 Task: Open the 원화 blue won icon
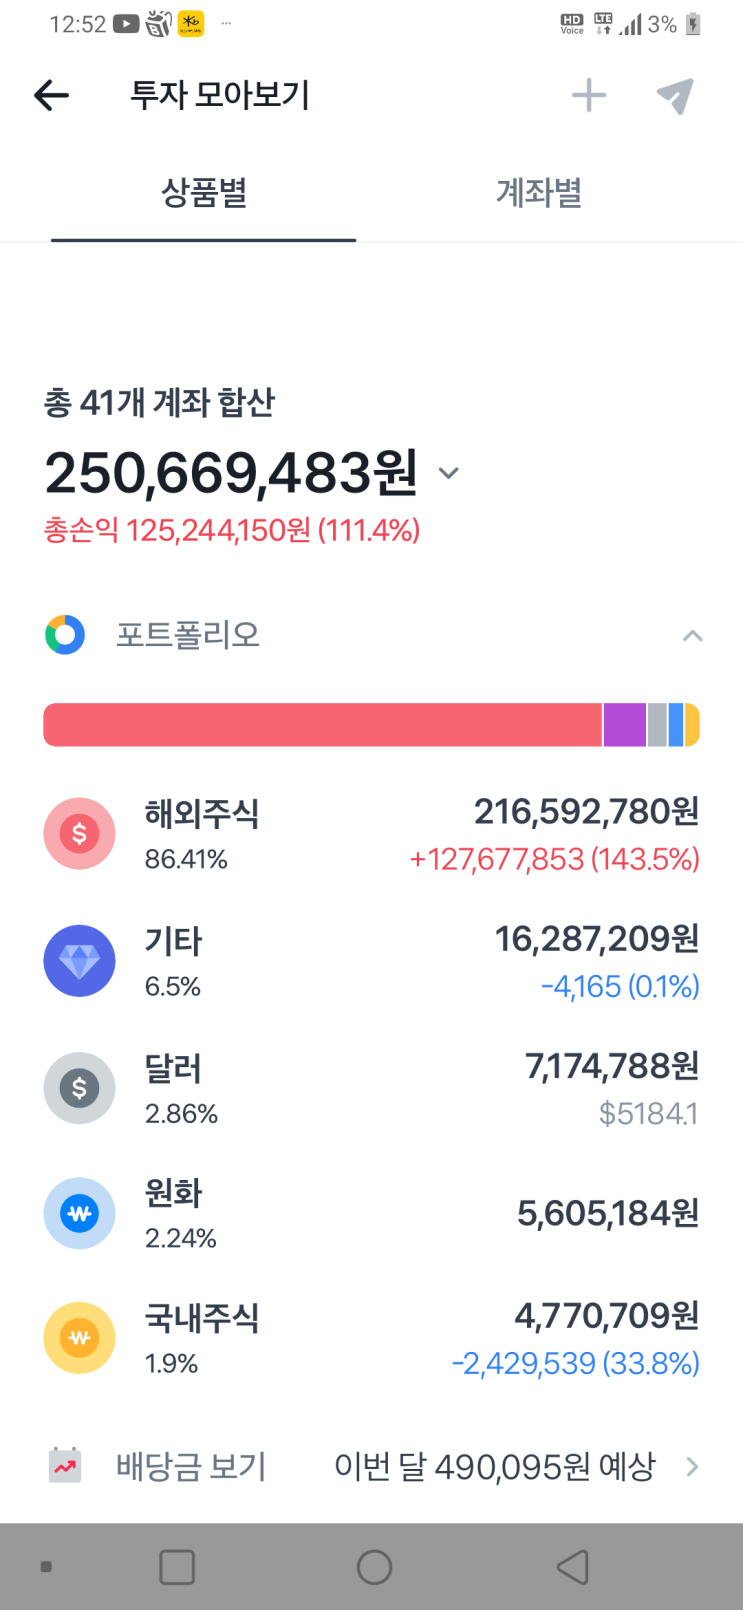pyautogui.click(x=79, y=1213)
